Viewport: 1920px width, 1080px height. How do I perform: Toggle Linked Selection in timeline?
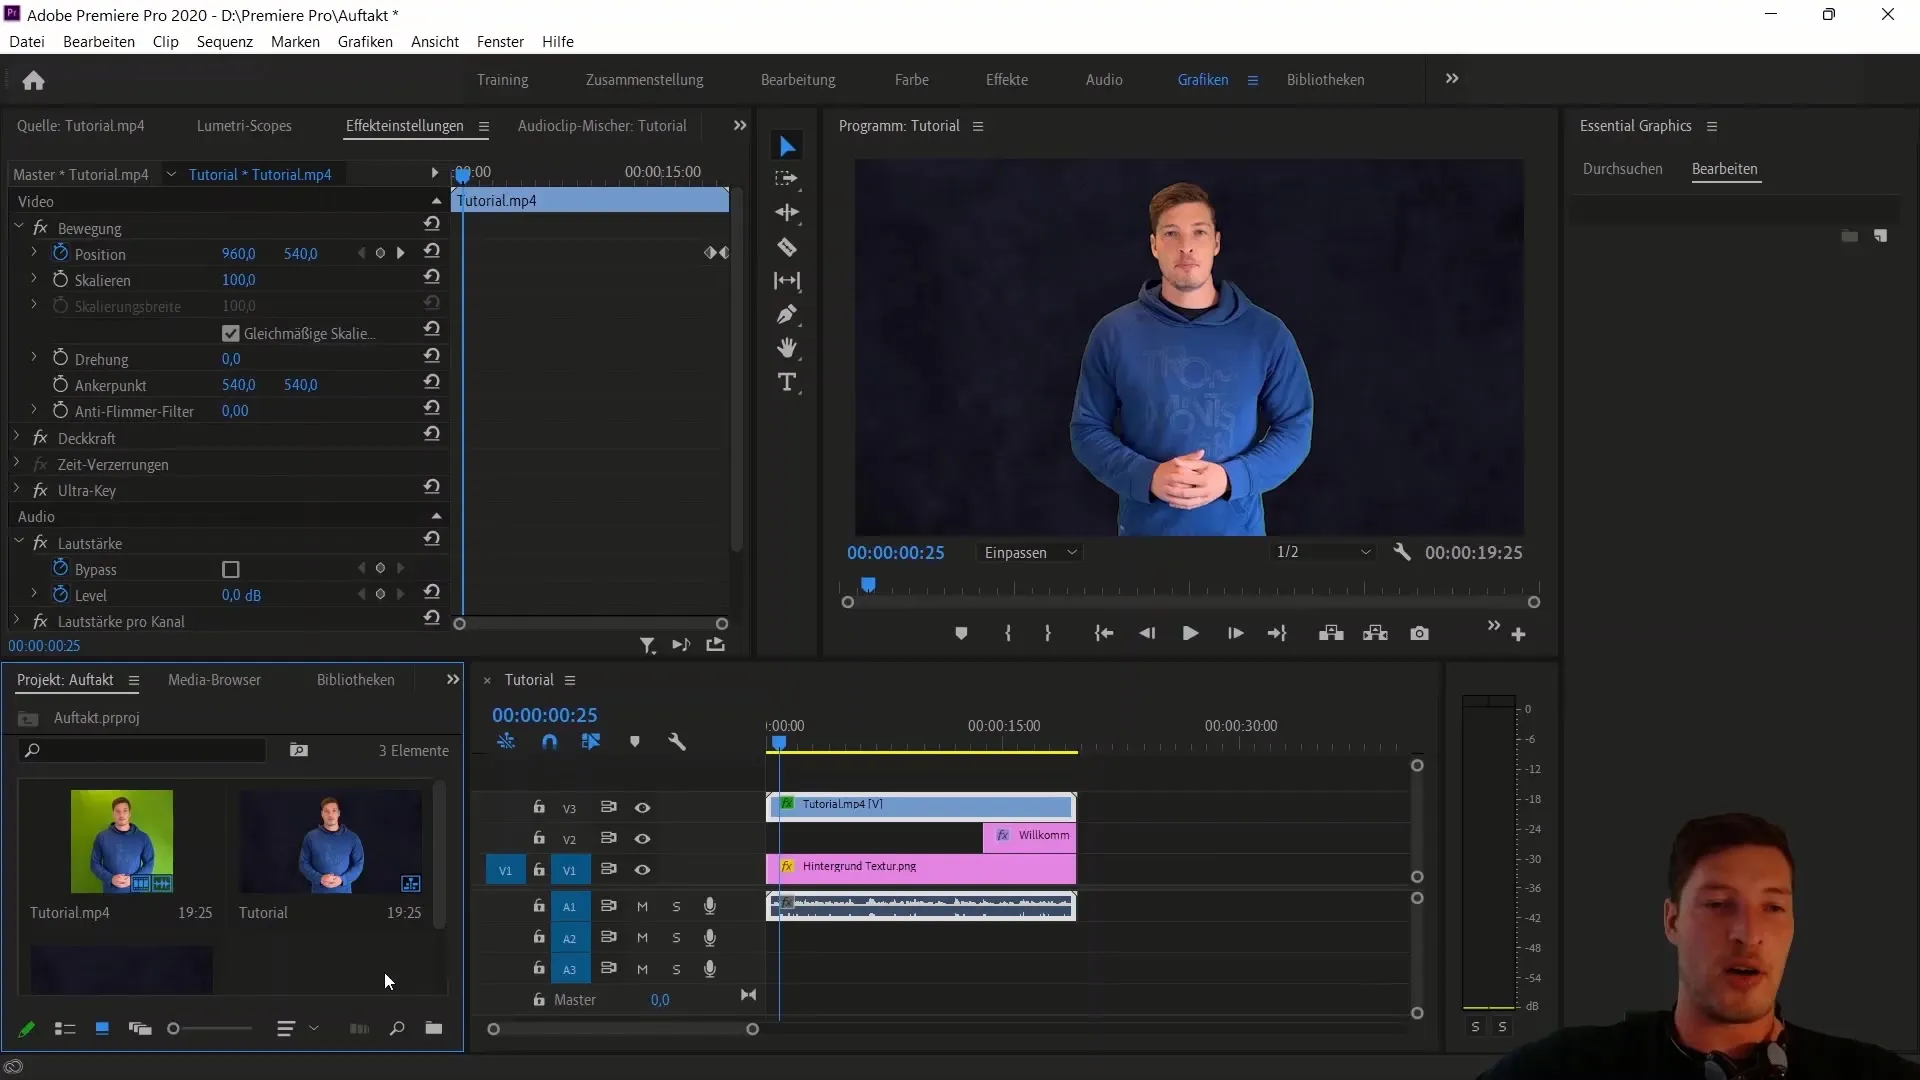click(x=591, y=742)
